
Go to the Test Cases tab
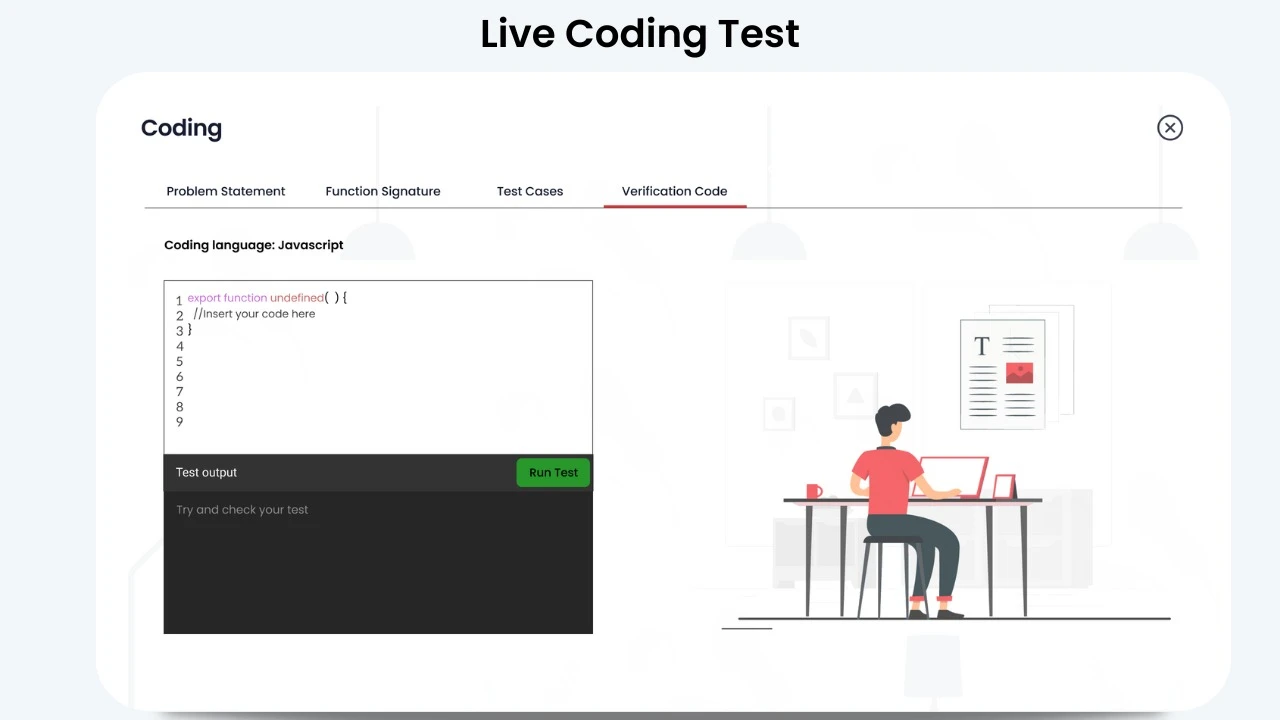530,191
